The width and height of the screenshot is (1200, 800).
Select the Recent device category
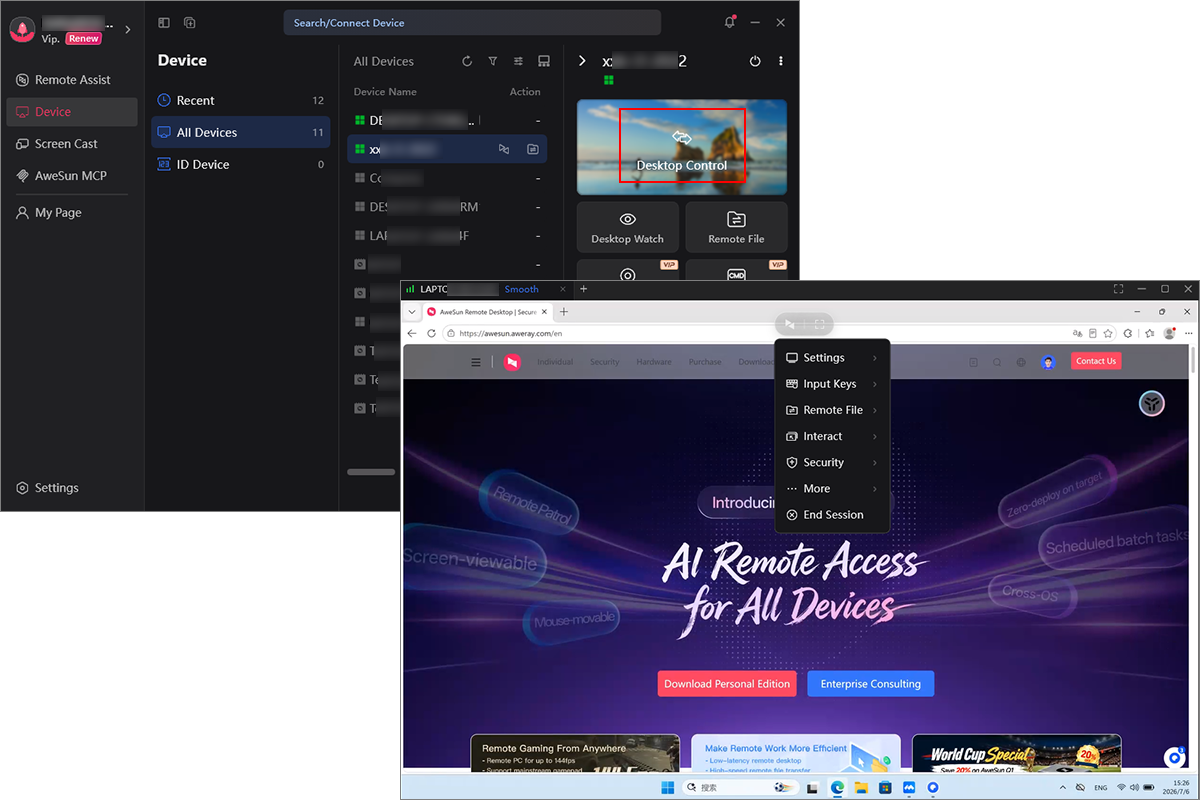click(240, 100)
